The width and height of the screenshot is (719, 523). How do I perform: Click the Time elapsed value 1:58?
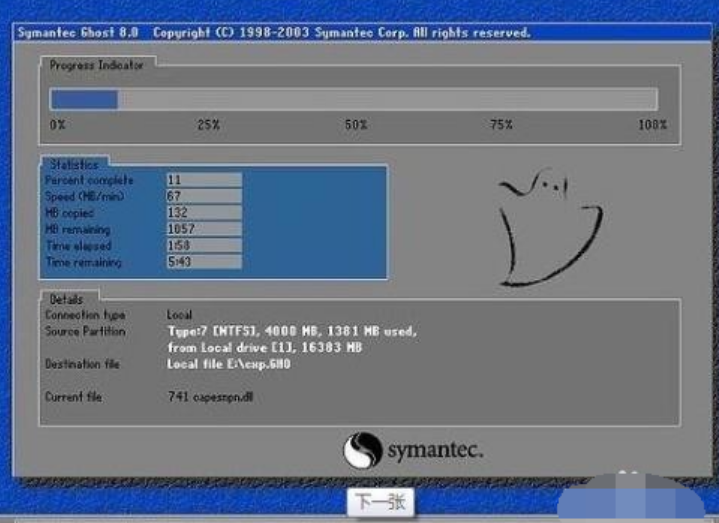(x=204, y=245)
